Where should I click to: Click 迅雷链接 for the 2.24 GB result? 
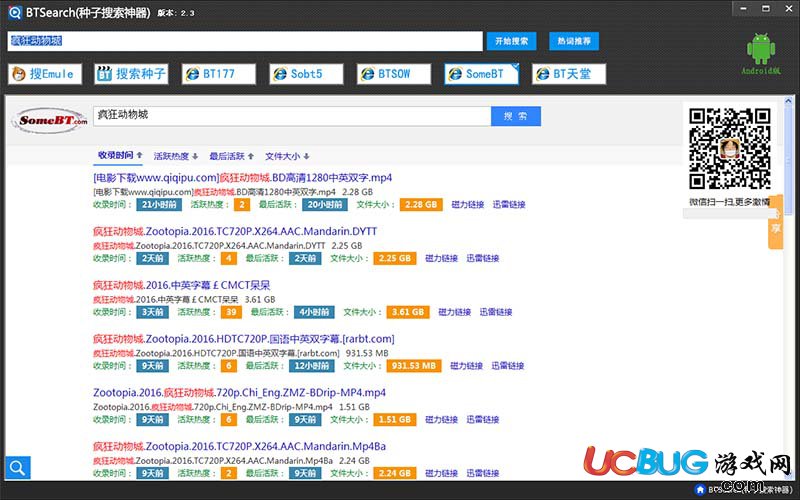coord(483,473)
